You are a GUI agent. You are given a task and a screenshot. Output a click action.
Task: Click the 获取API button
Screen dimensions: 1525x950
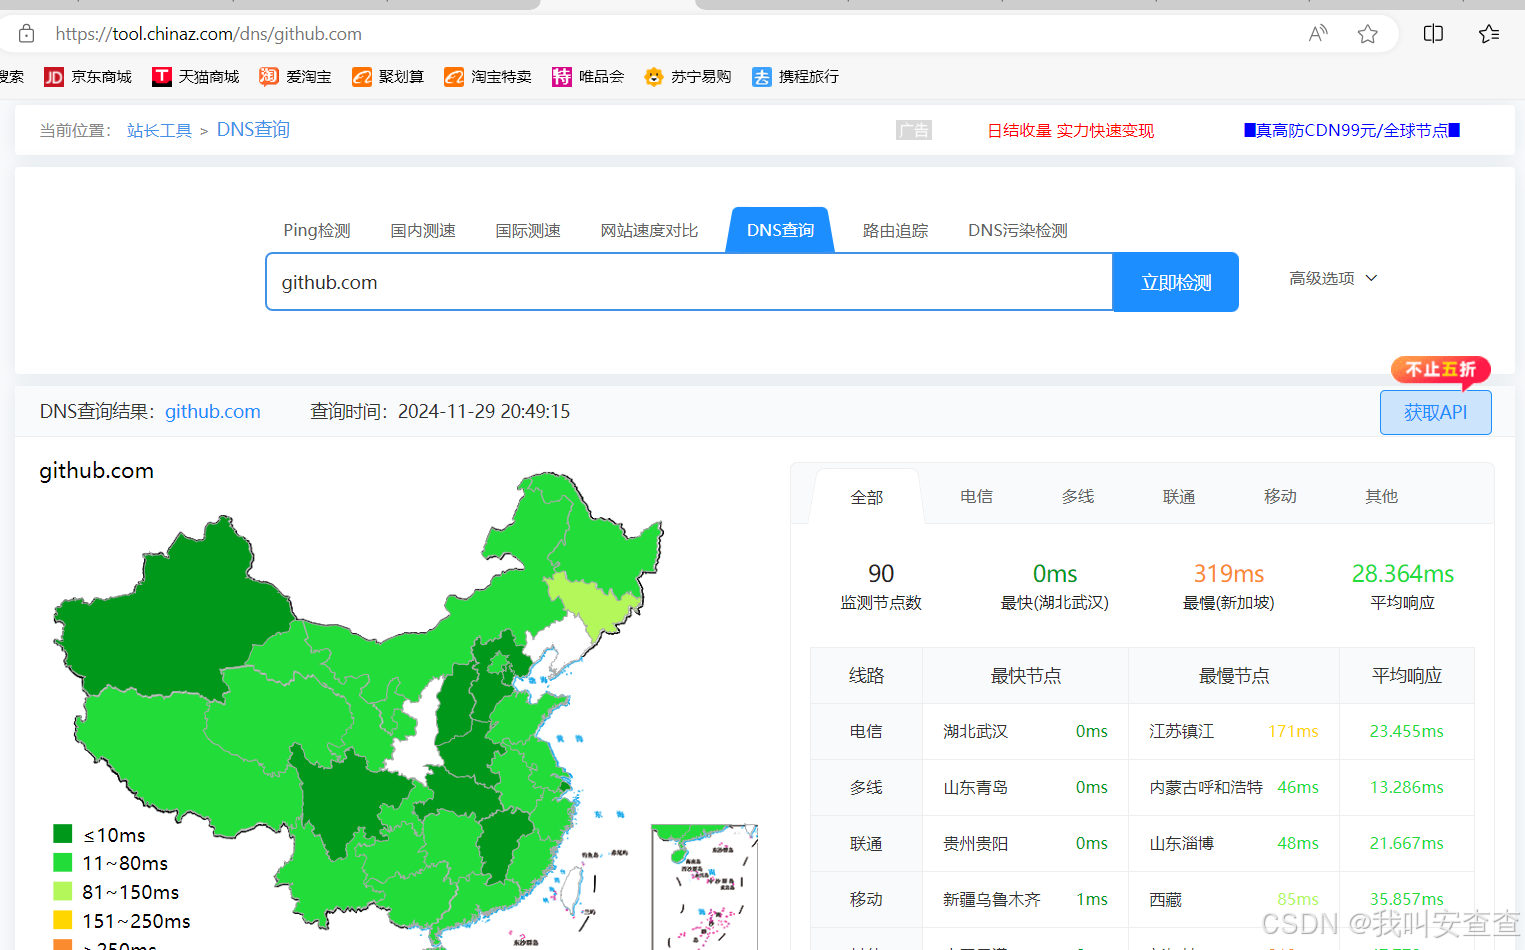coord(1435,411)
